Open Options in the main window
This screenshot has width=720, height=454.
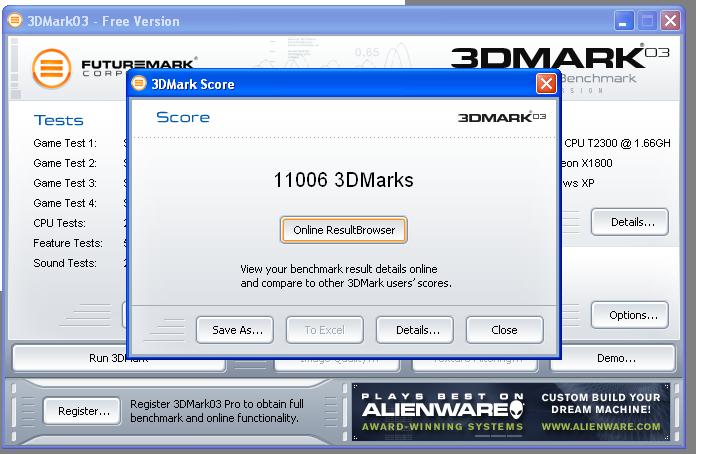point(630,315)
